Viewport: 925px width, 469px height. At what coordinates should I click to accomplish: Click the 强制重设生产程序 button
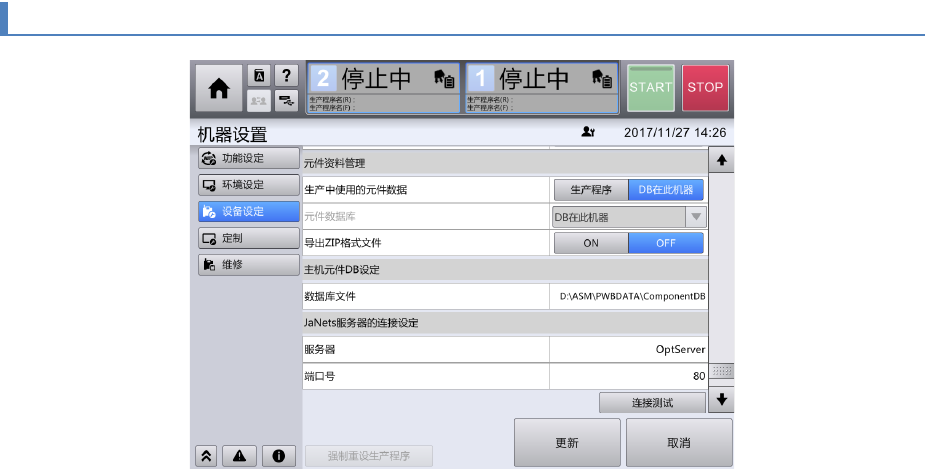(369, 456)
